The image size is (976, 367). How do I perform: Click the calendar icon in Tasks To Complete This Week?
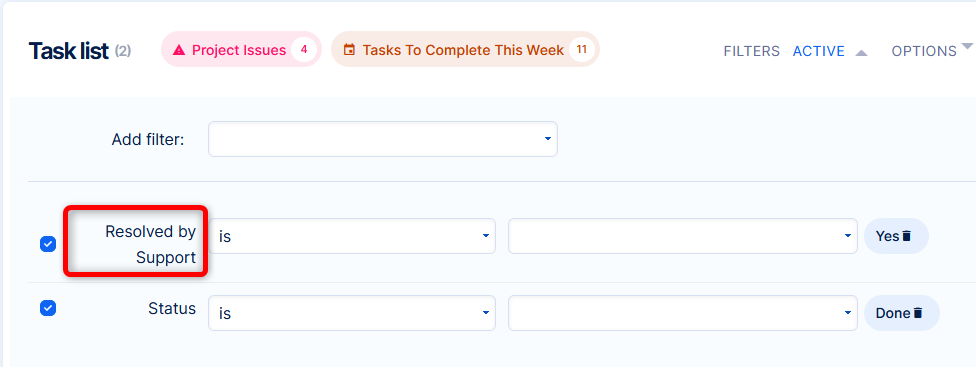349,50
